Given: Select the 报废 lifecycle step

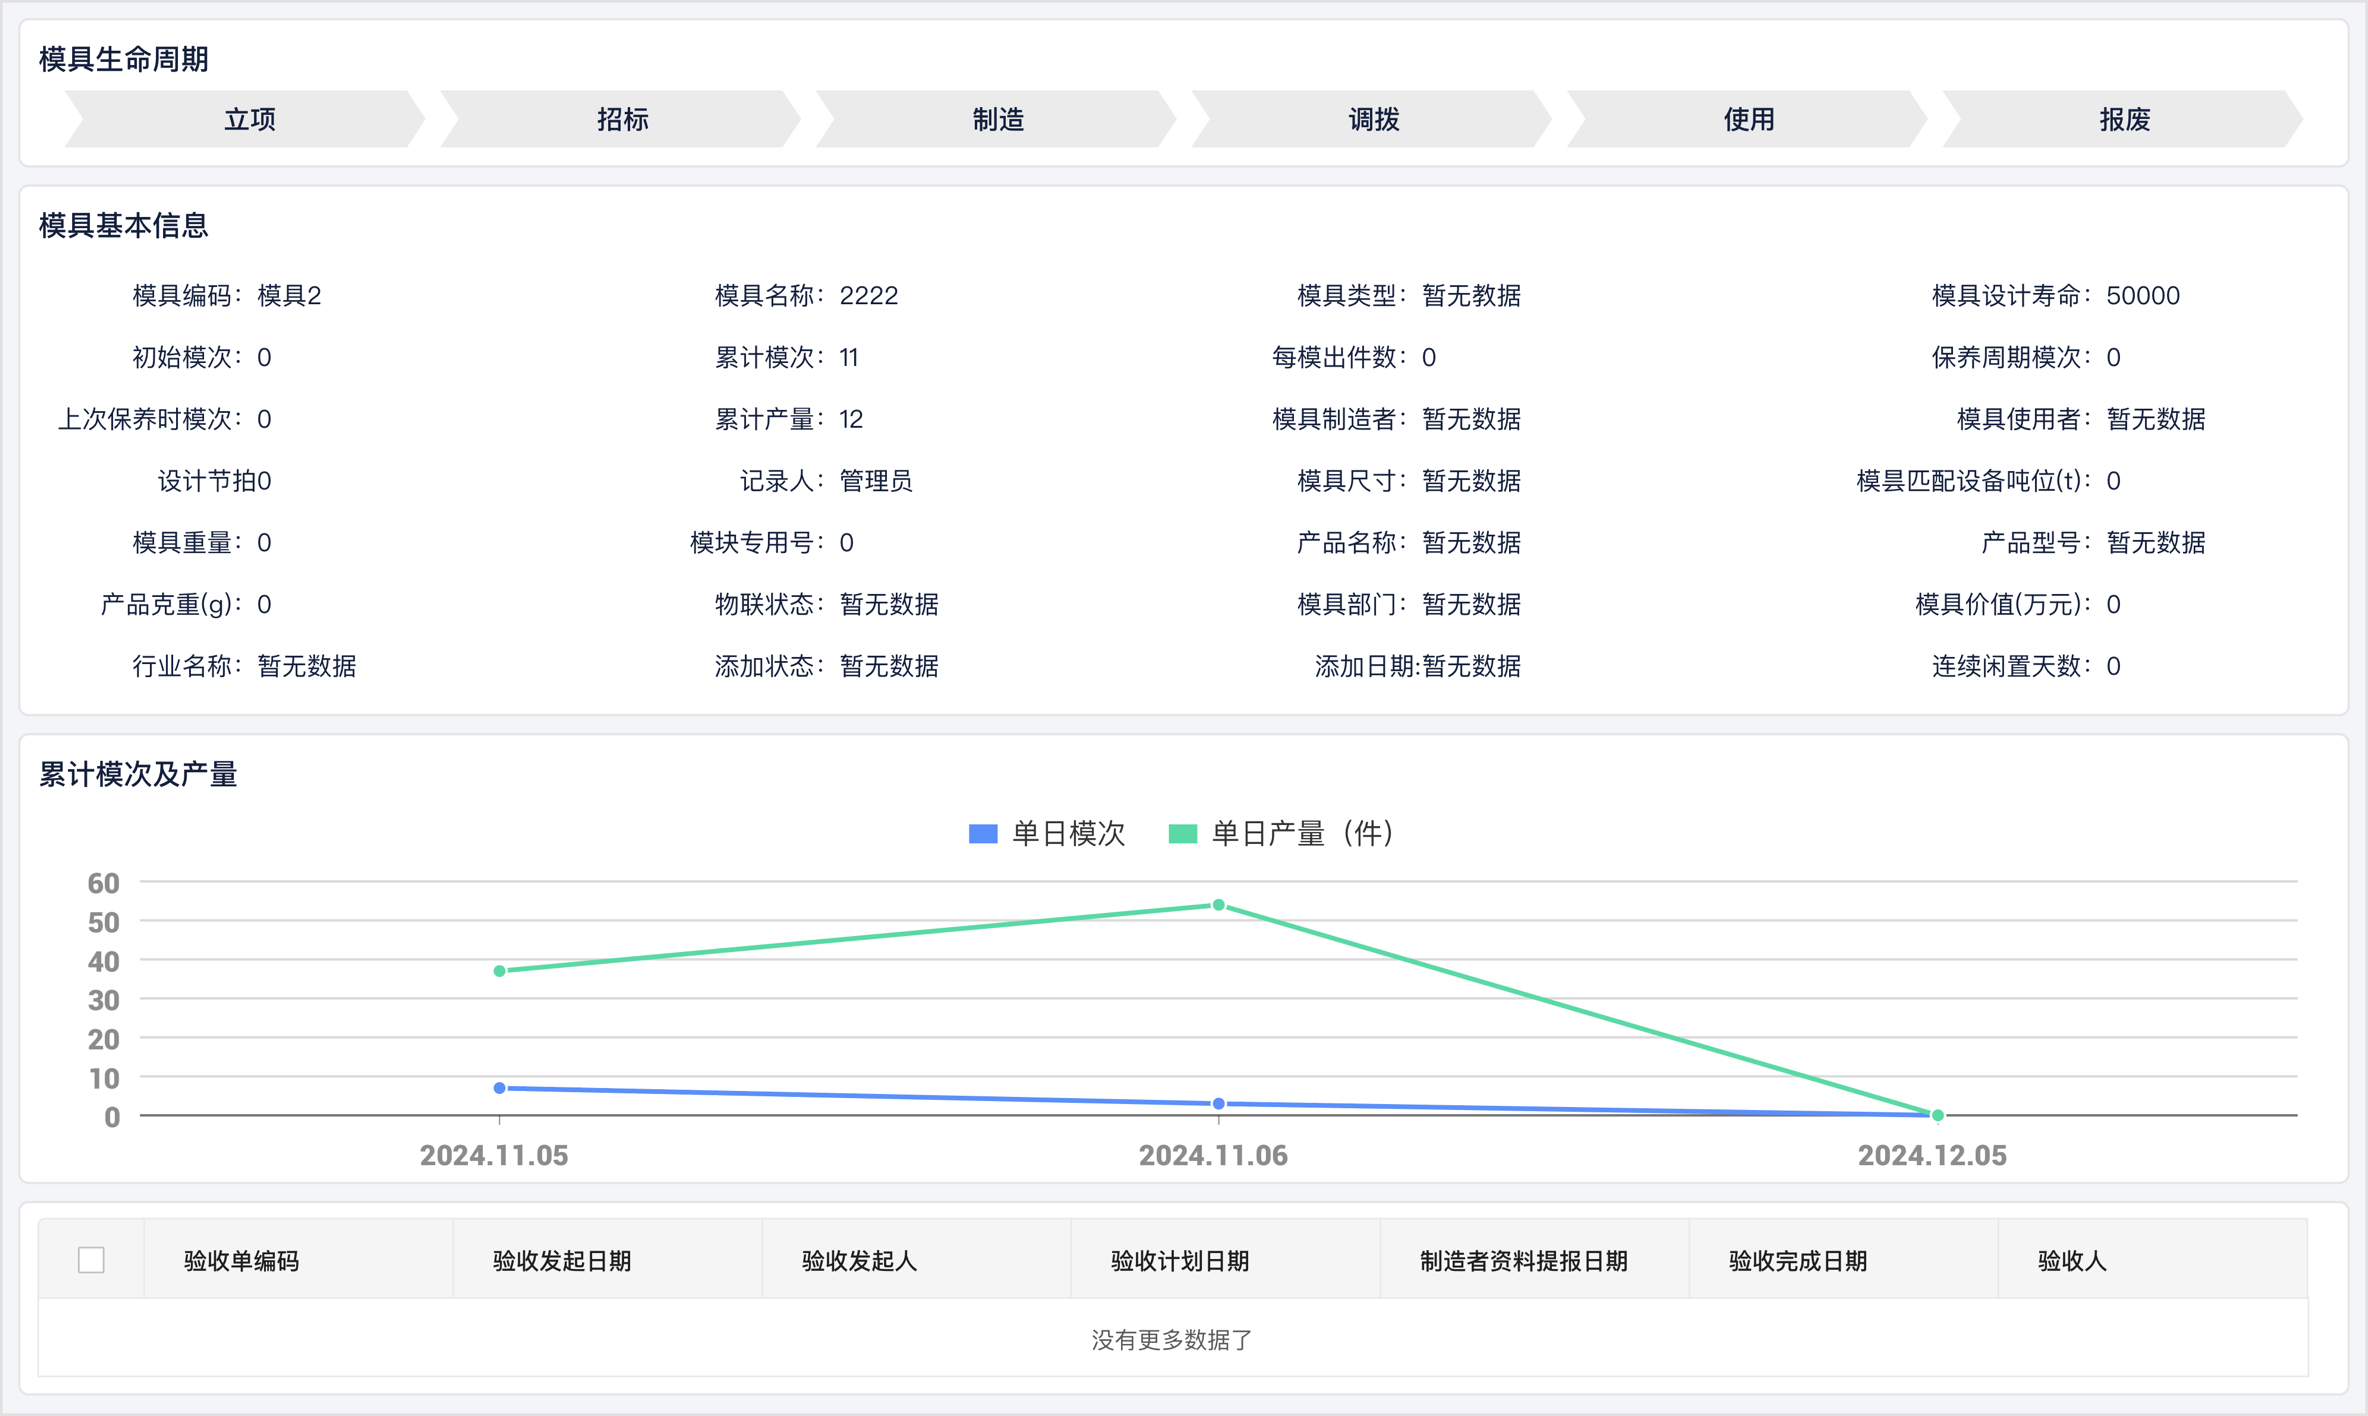Looking at the screenshot, I should coord(2123,119).
